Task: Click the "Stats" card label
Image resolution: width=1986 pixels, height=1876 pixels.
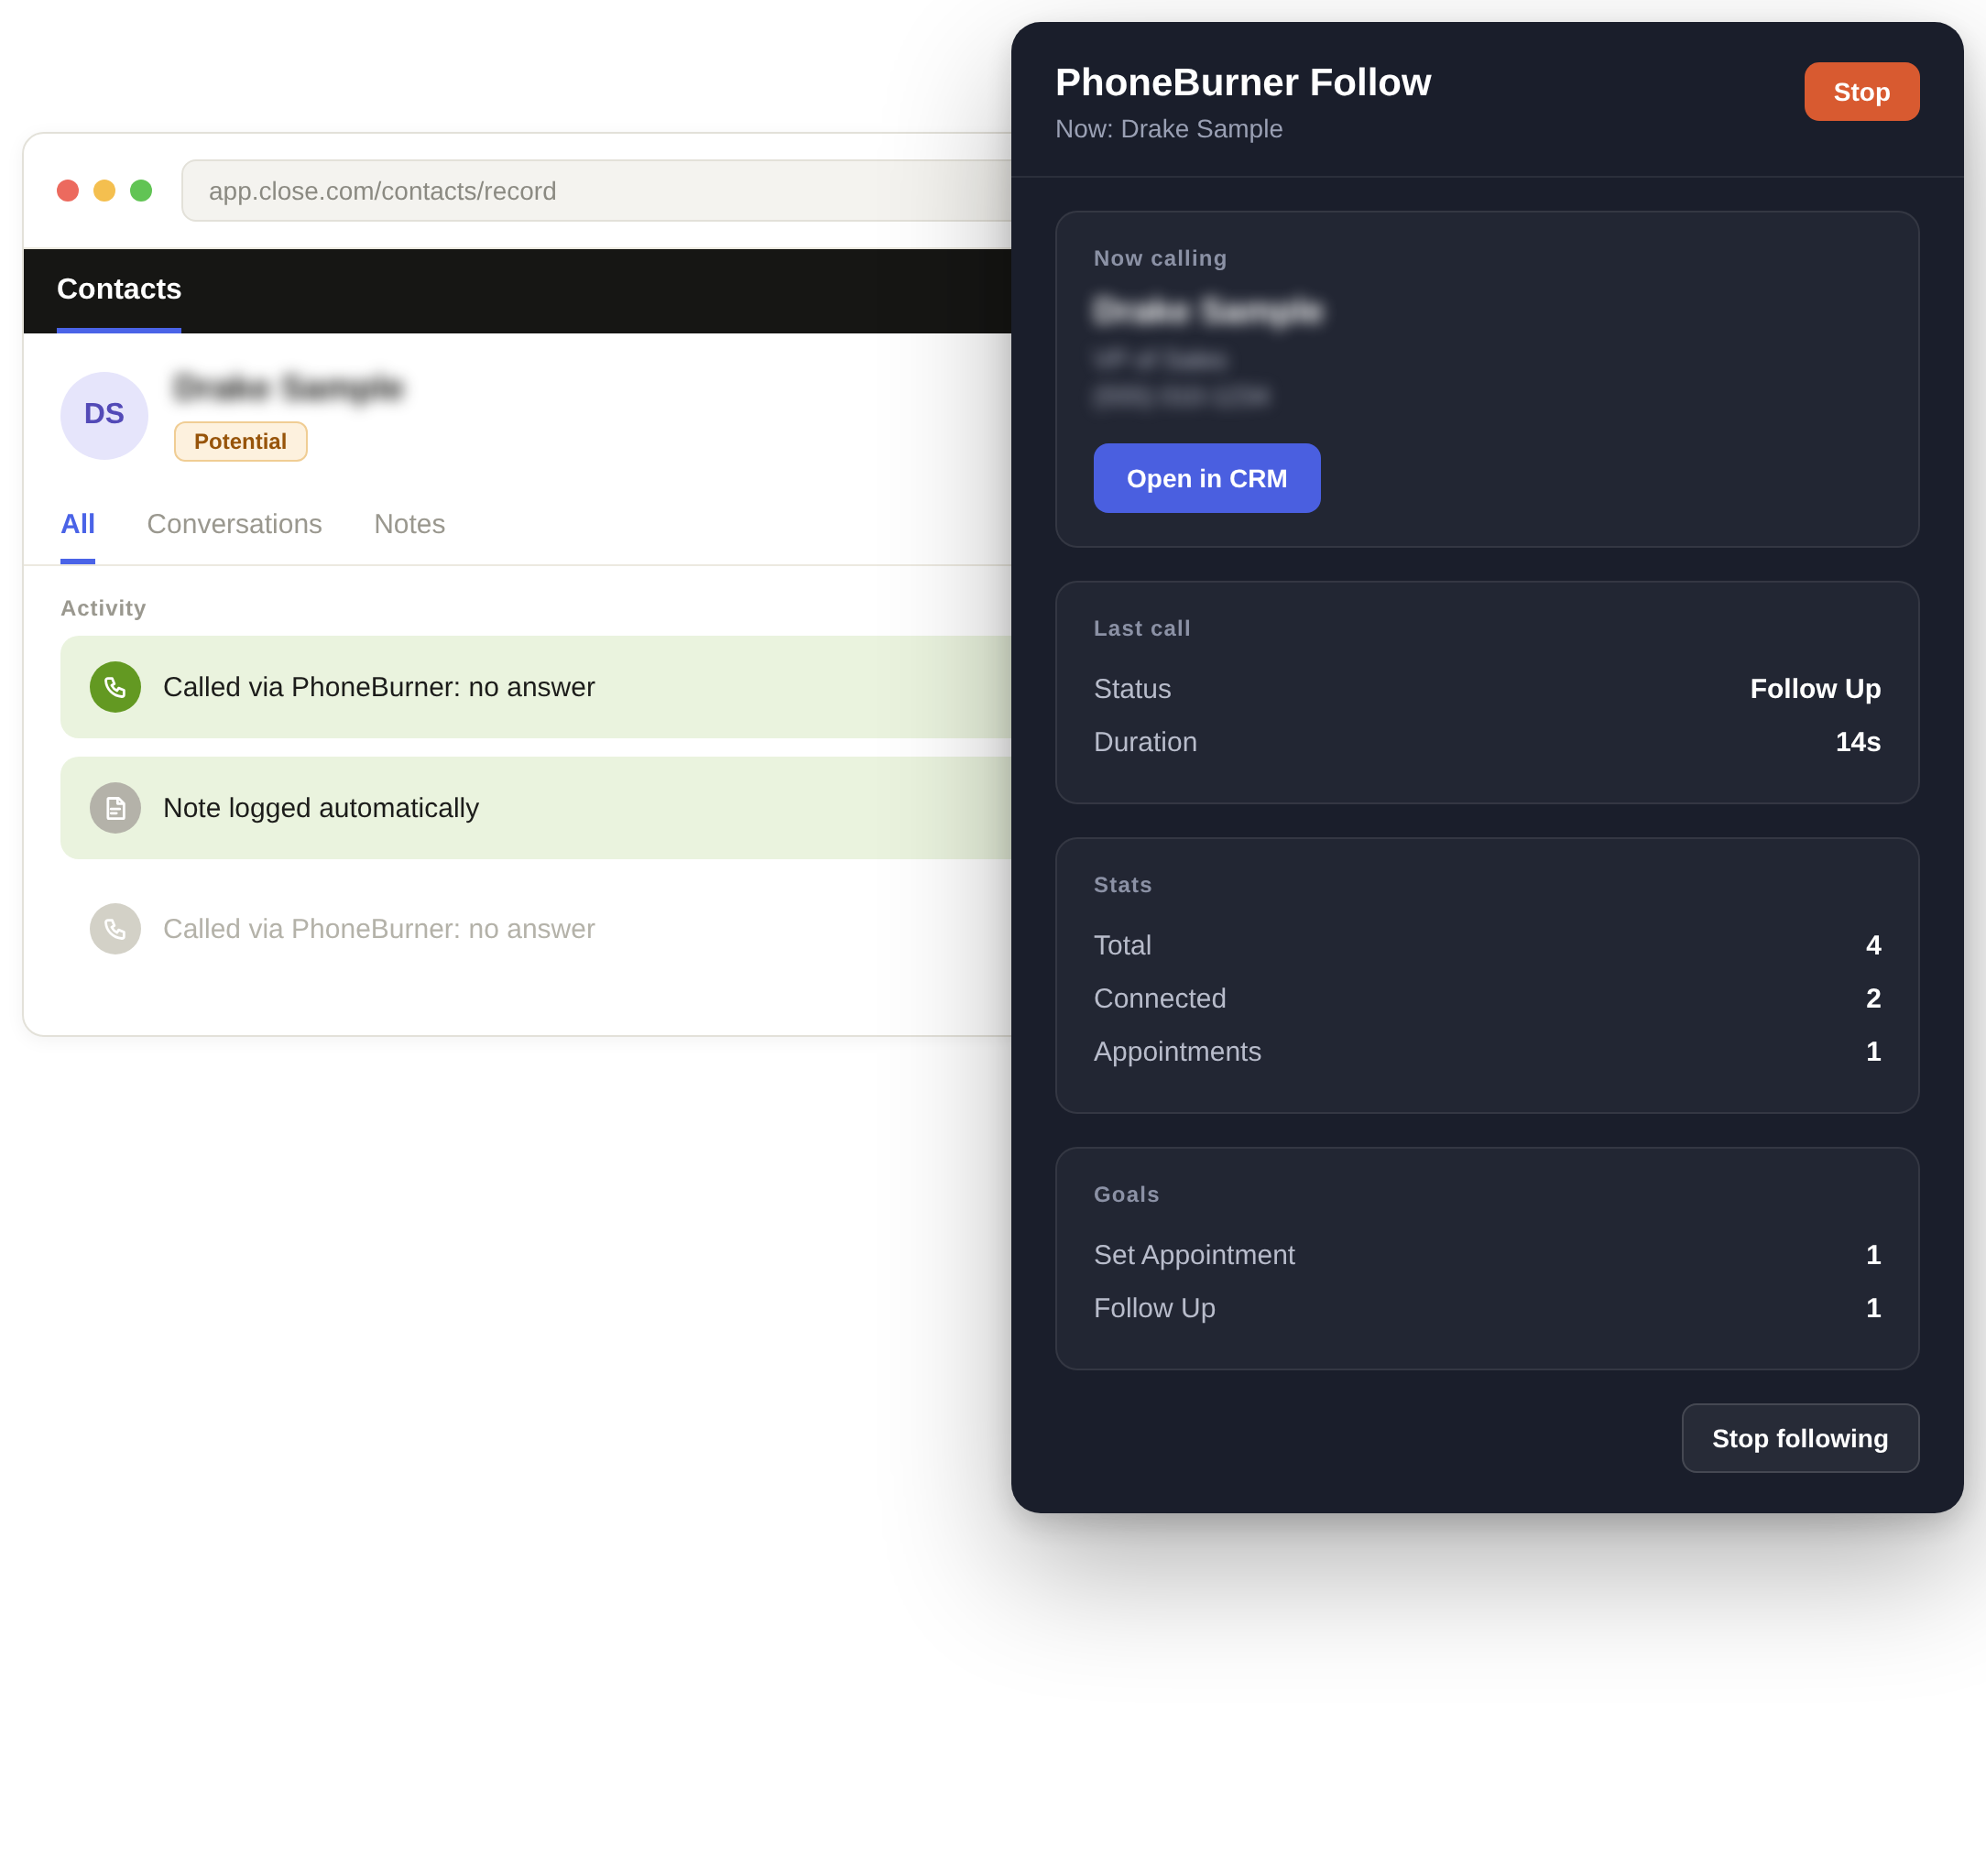Action: pos(1122,885)
